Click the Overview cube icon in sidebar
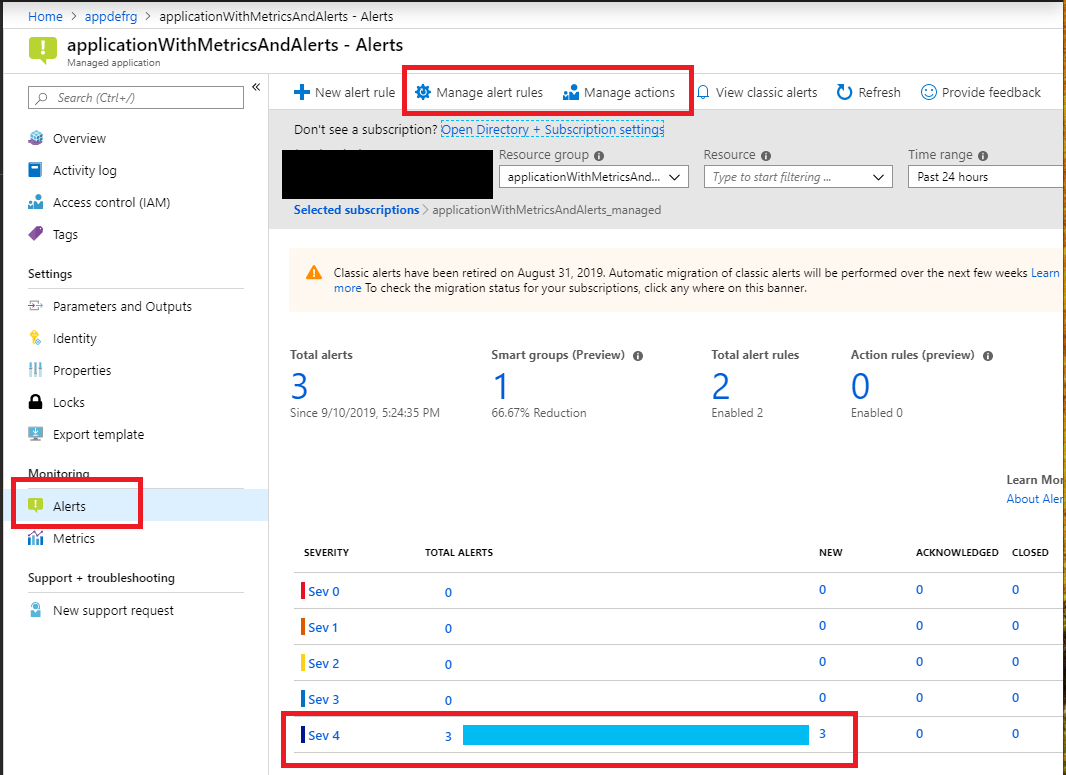The height and width of the screenshot is (775, 1066). (x=35, y=138)
